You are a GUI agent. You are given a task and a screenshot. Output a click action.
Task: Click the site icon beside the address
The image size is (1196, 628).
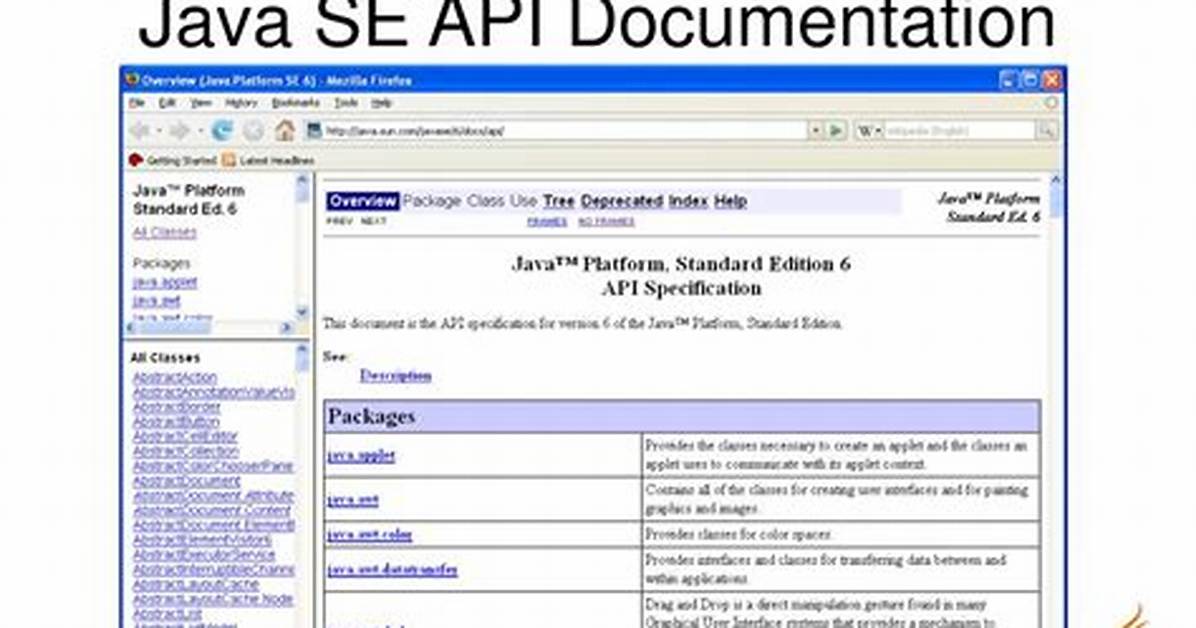313,130
